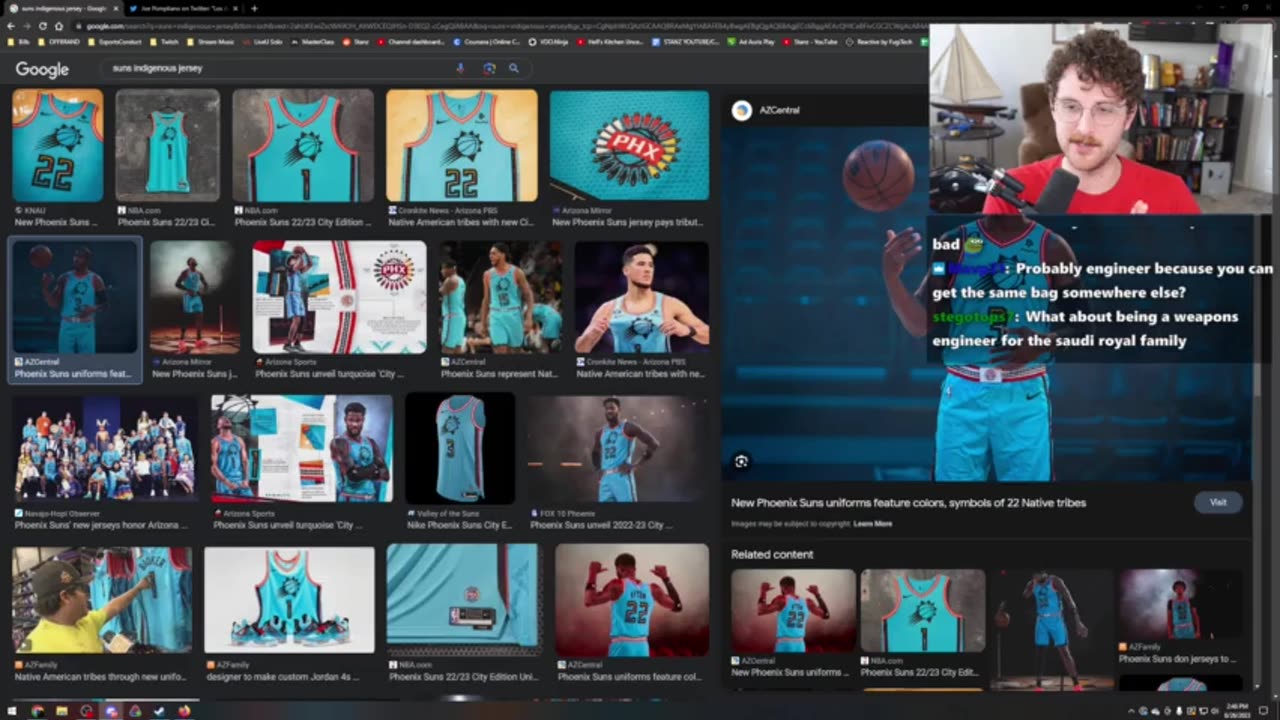This screenshot has width=1280, height=720.
Task: Open Firefox from the taskbar
Action: [184, 711]
